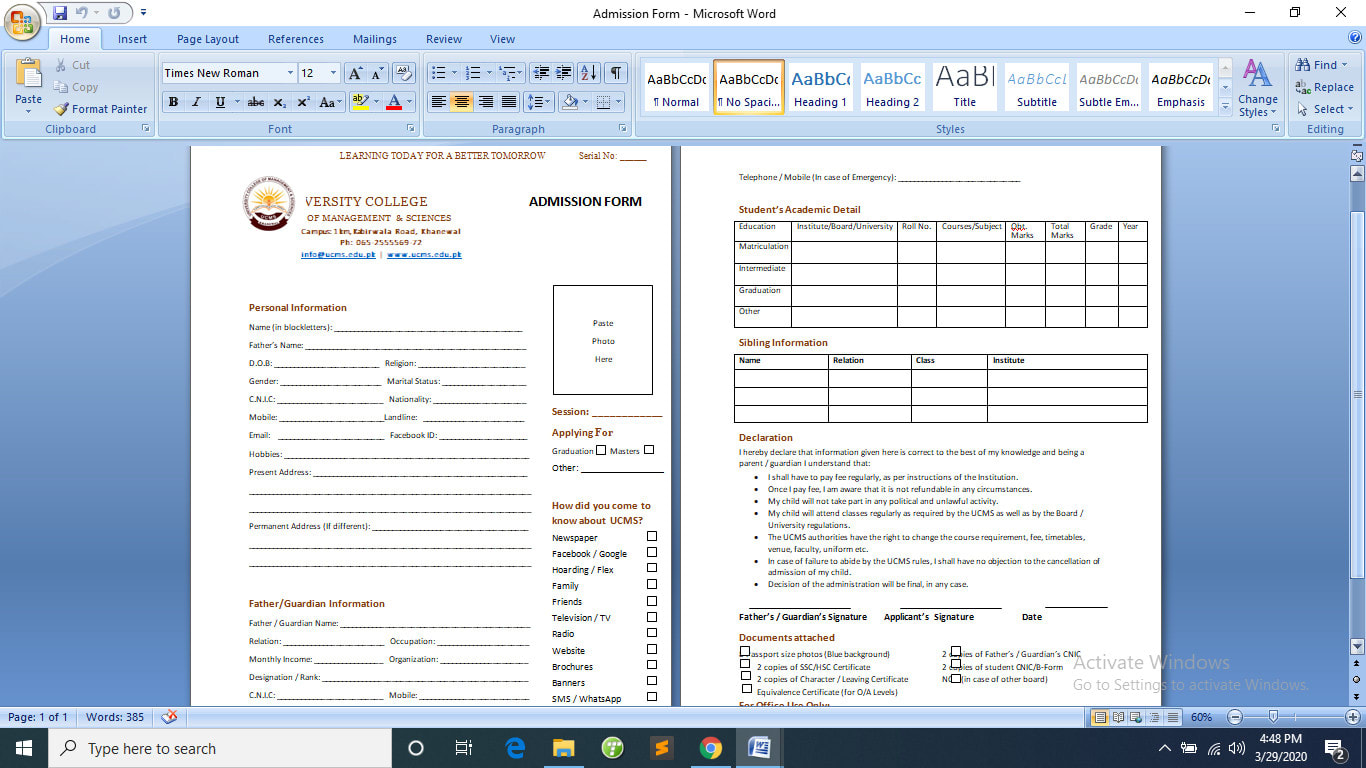Tick the Radio checkbox
Screen dimensions: 1366x768
(x=652, y=633)
